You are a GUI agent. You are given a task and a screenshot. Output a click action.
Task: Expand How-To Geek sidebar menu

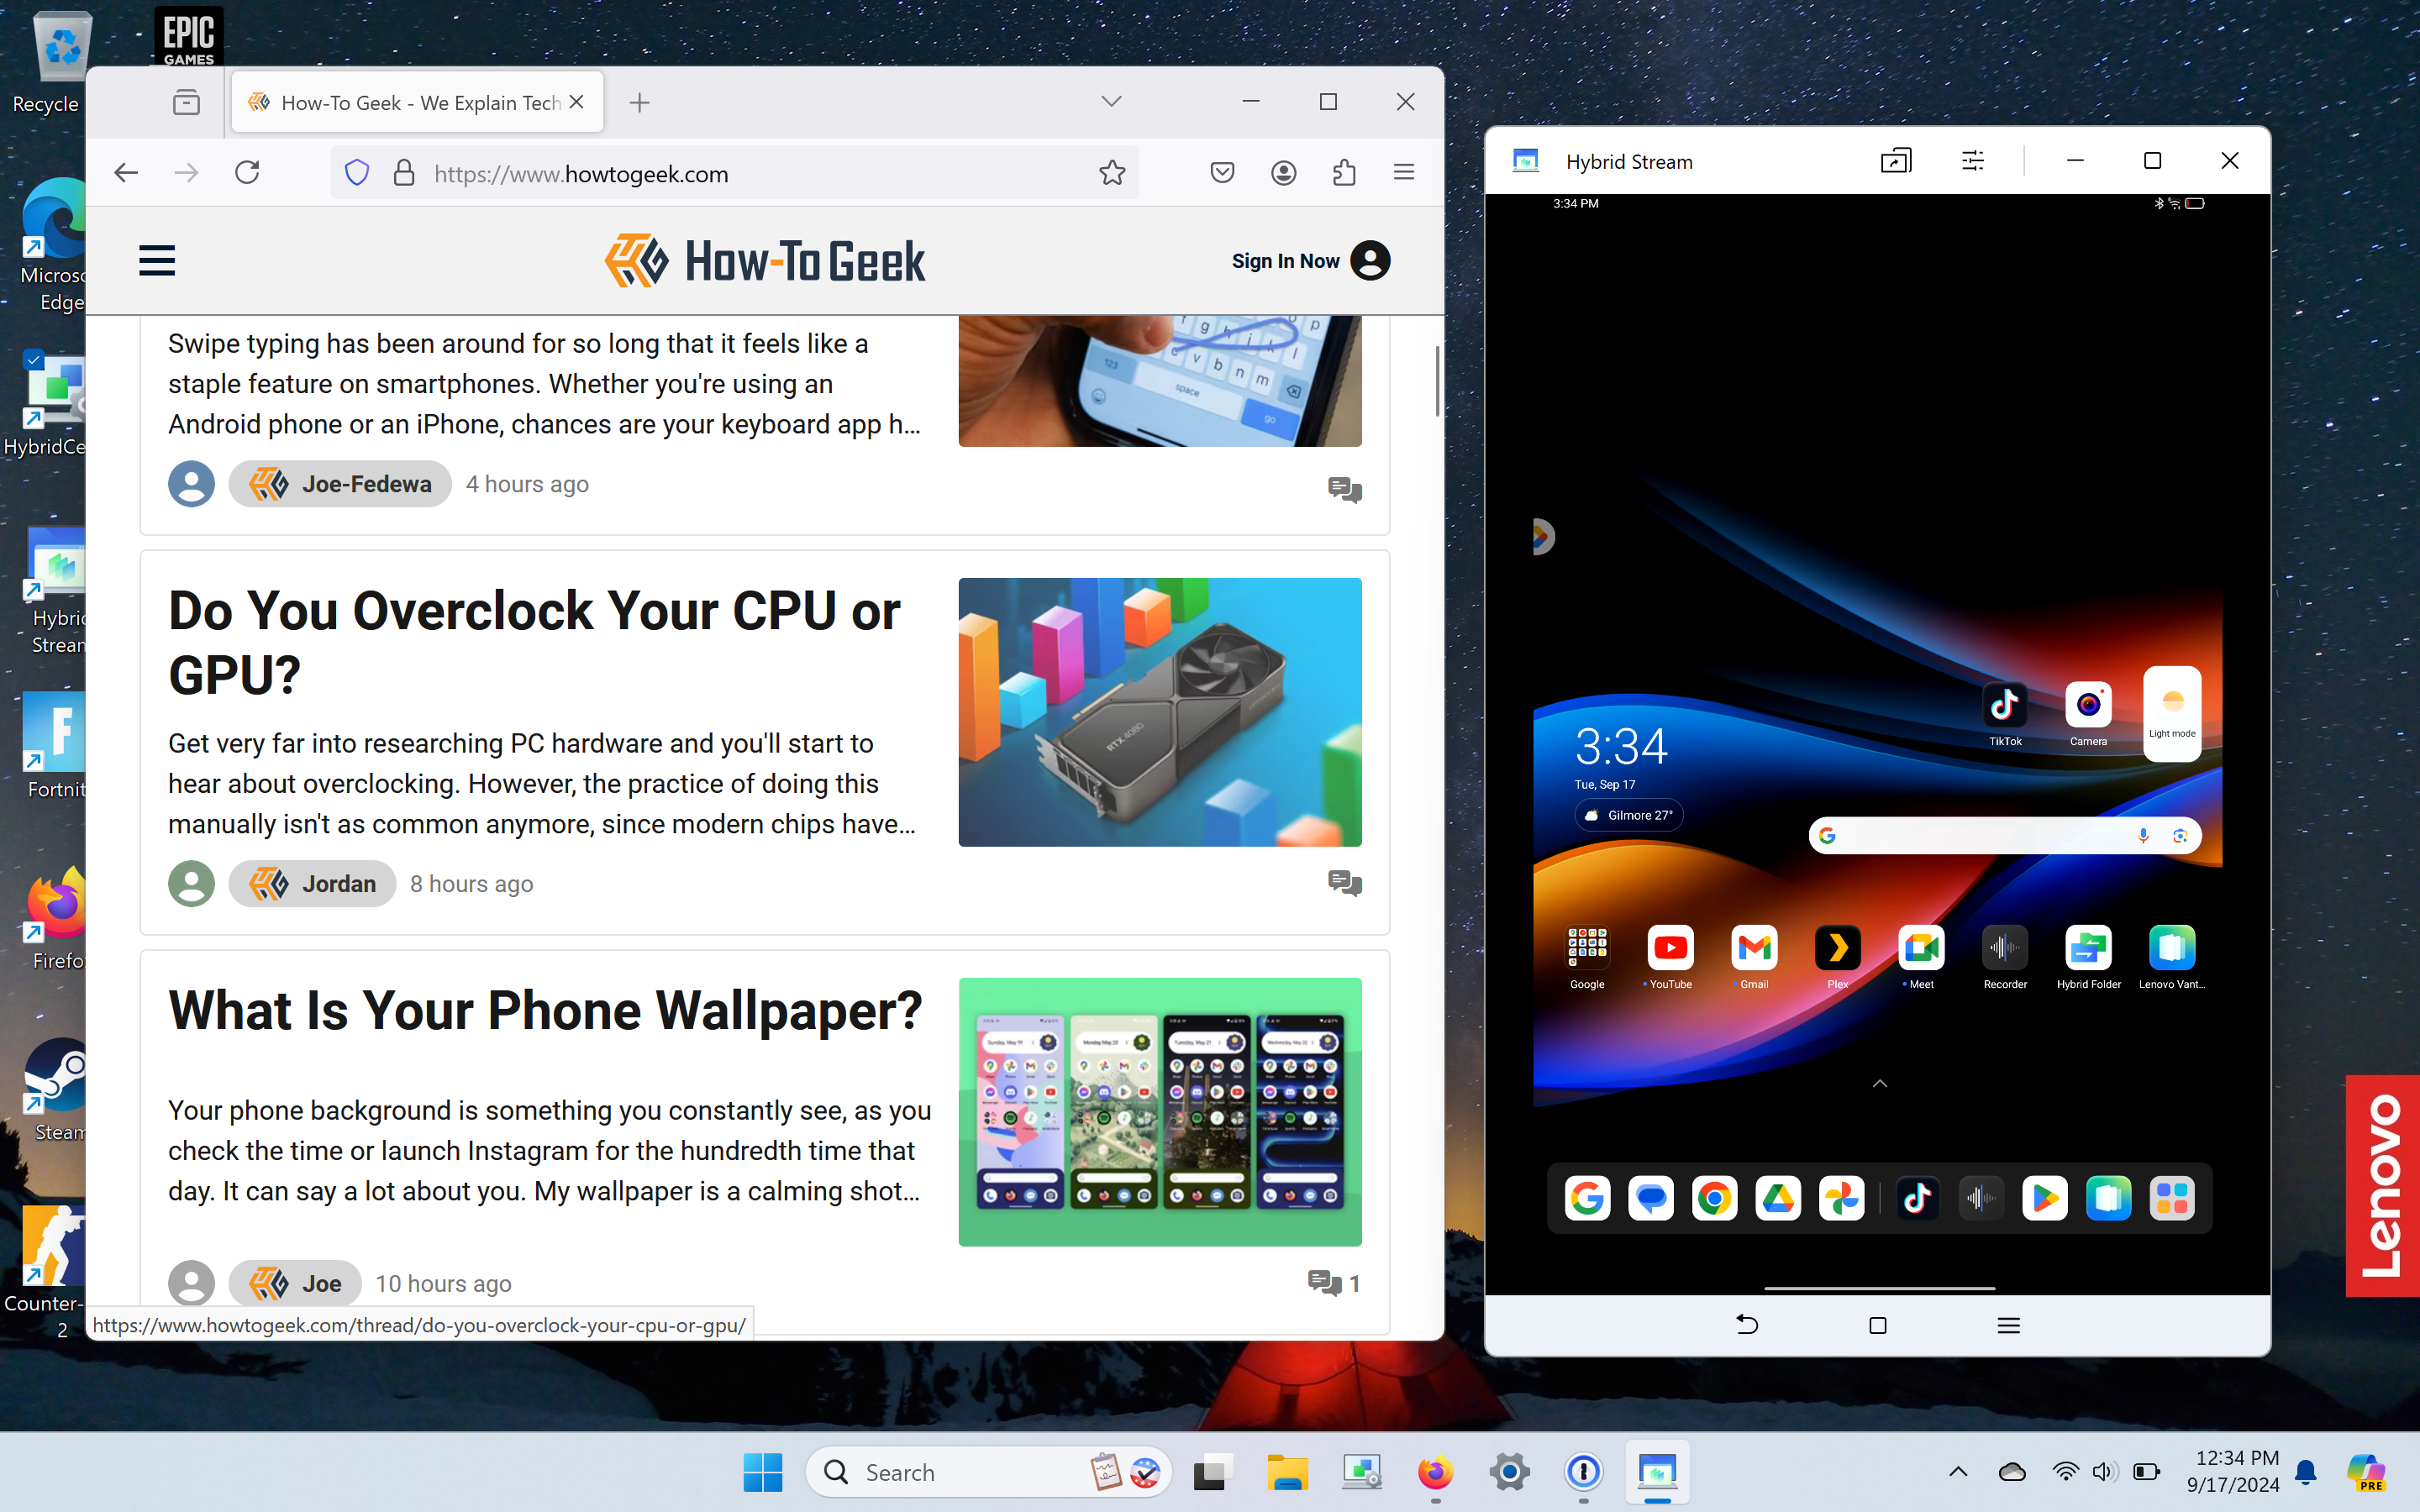pos(157,260)
